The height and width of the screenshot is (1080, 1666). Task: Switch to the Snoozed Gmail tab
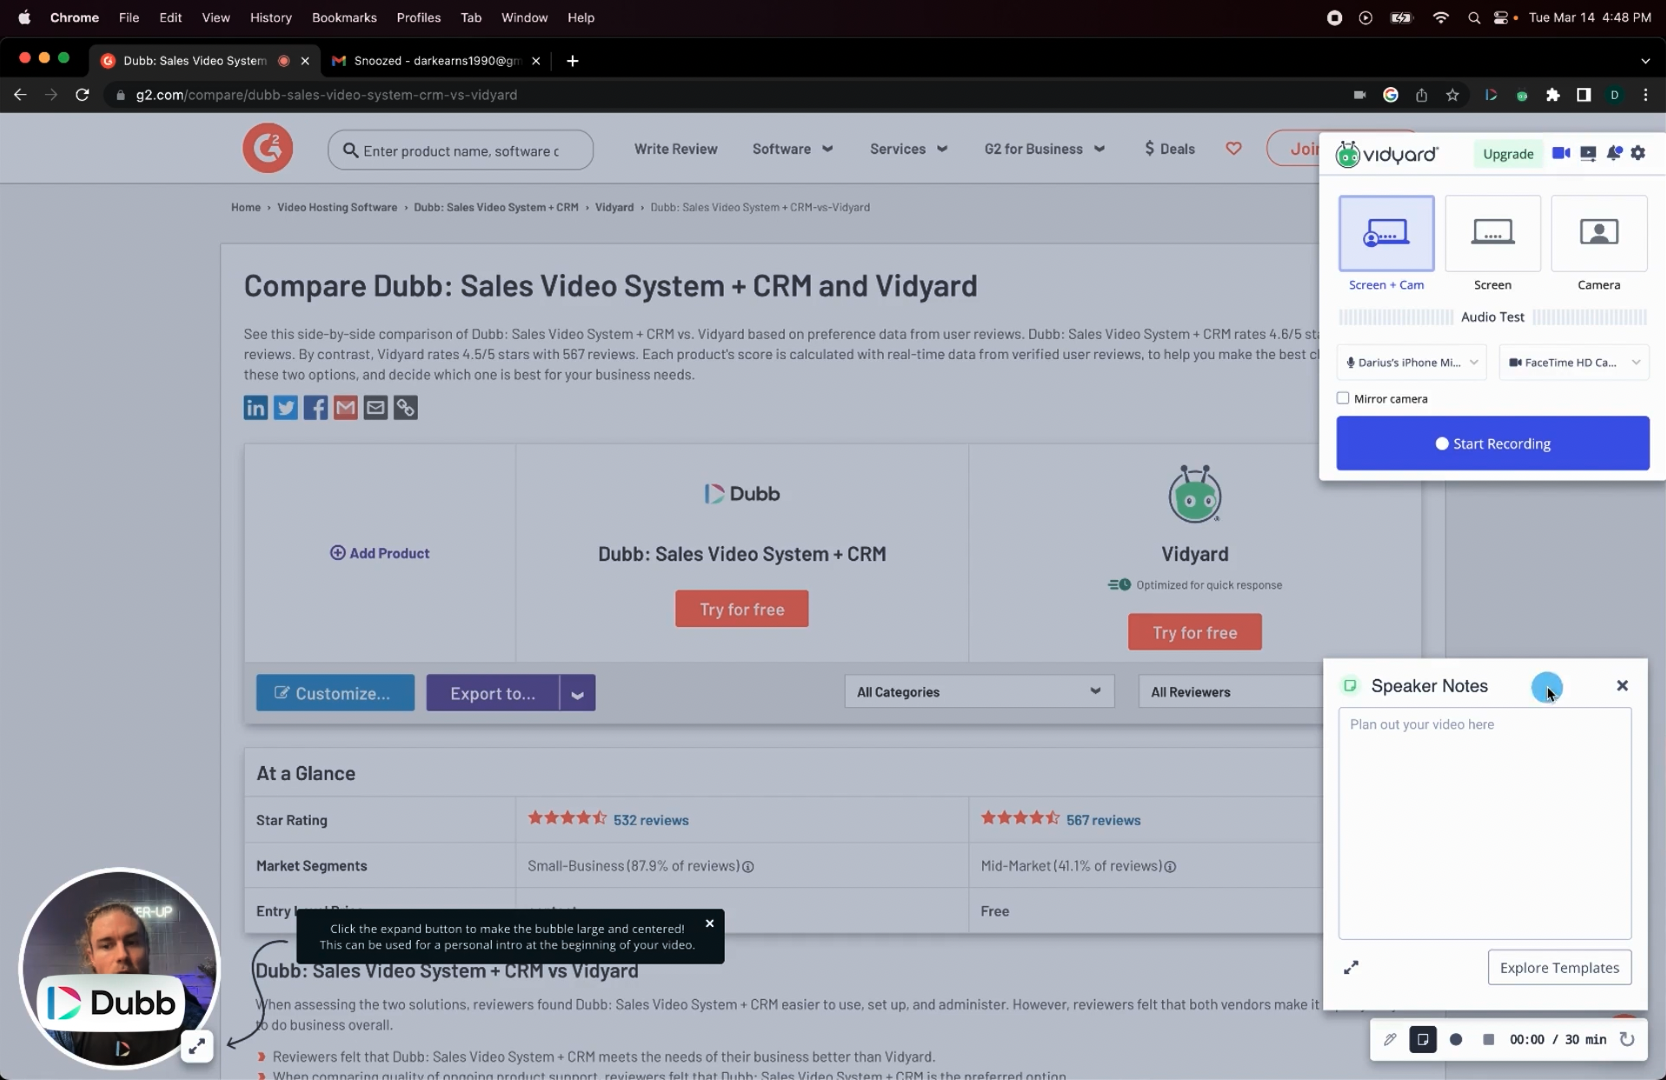coord(436,61)
